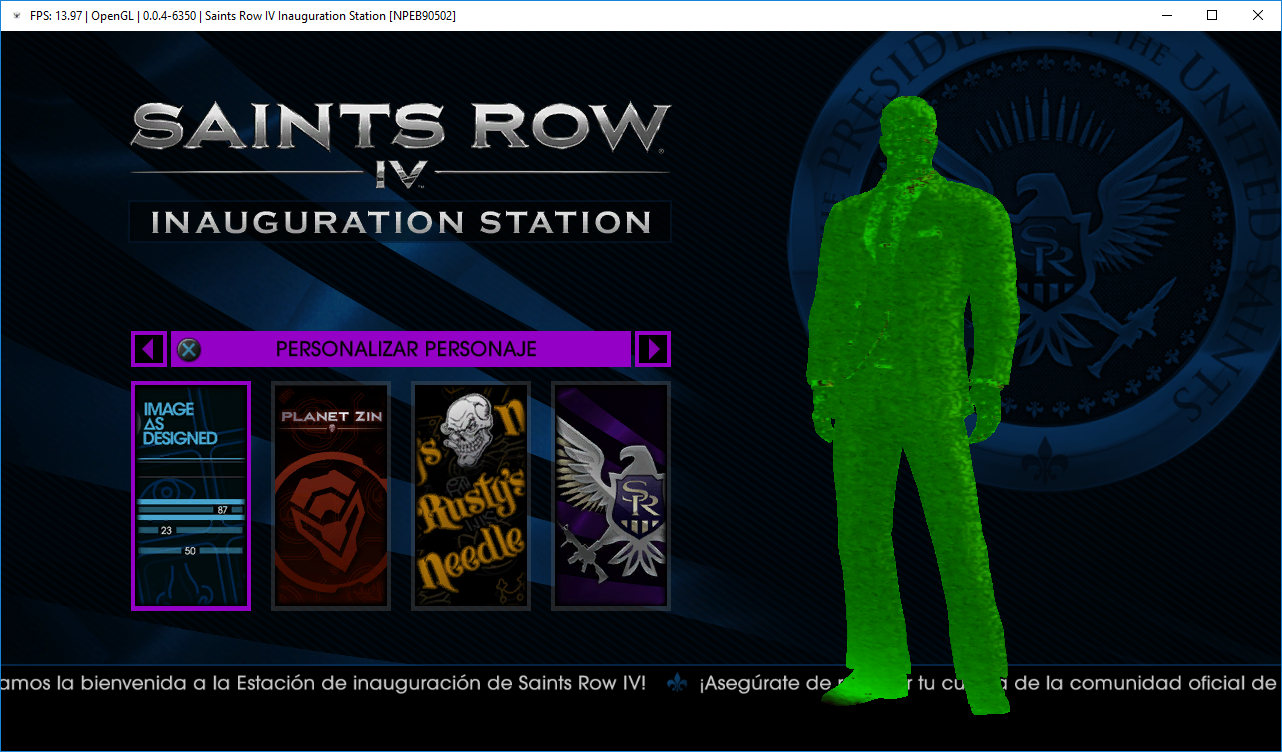Click the slider value 87 on the card
The height and width of the screenshot is (752, 1282).
click(x=222, y=510)
